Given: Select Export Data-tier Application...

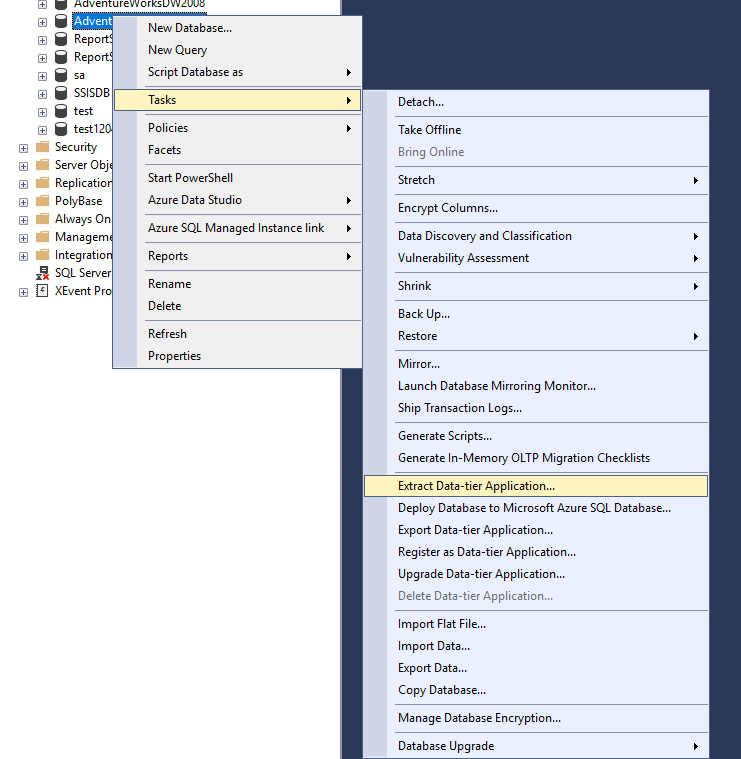Looking at the screenshot, I should (536, 530).
